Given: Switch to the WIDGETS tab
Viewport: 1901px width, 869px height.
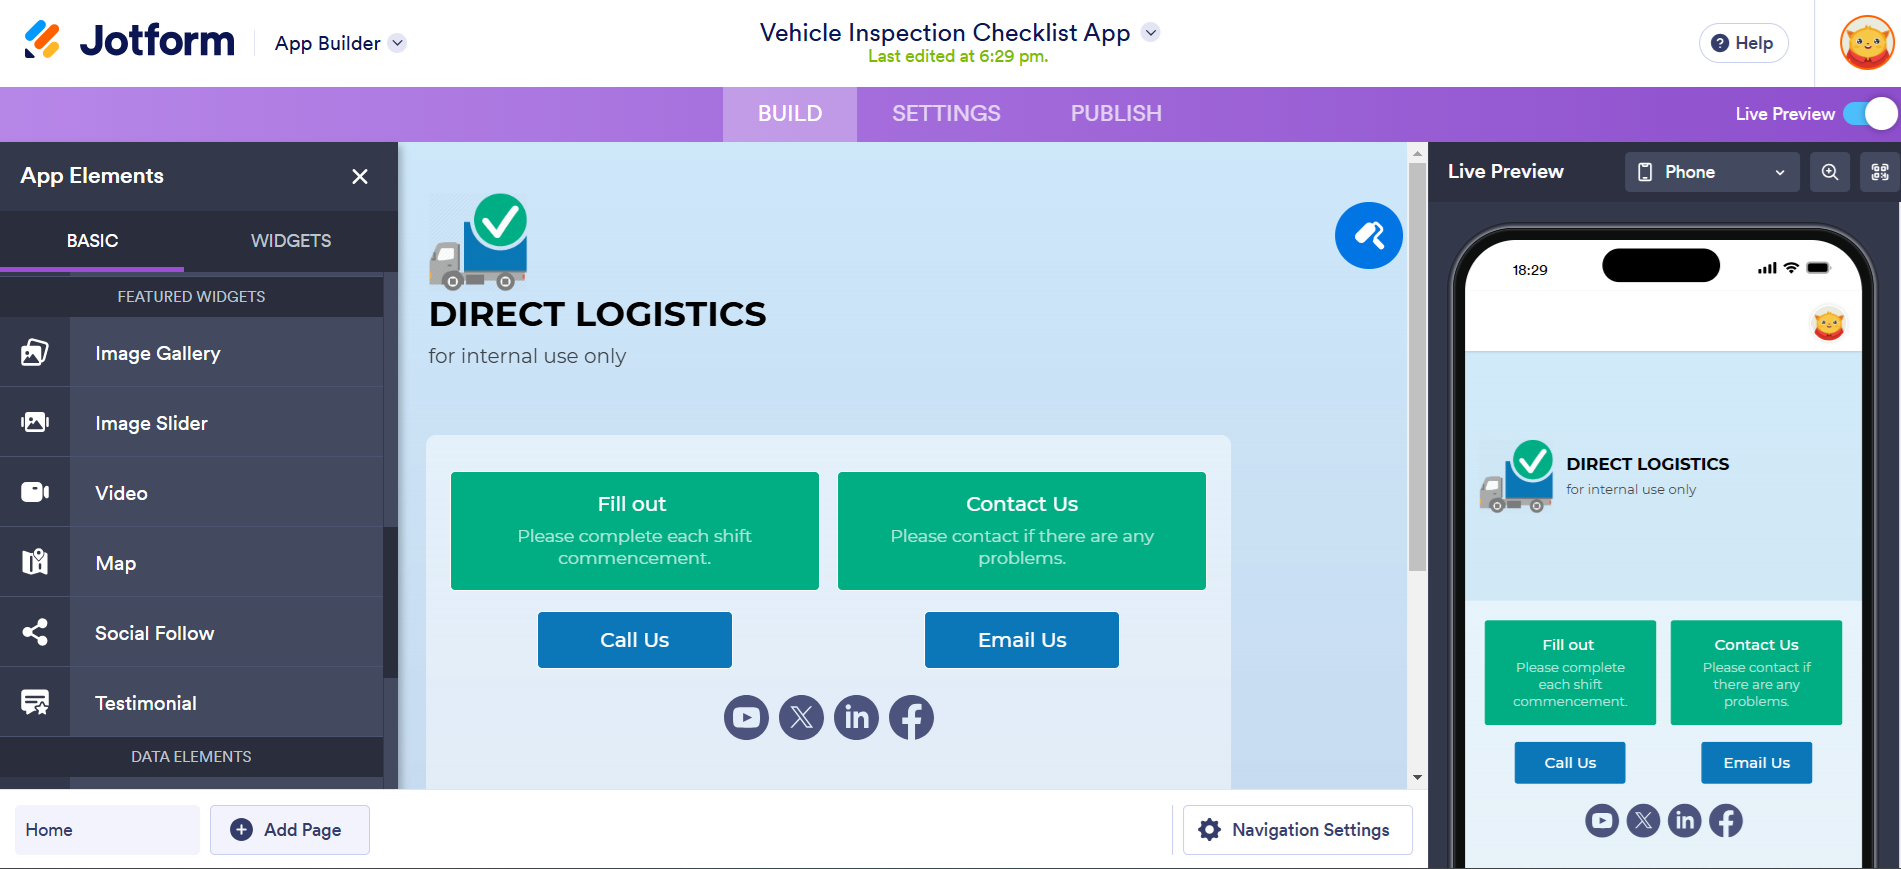Looking at the screenshot, I should (290, 241).
